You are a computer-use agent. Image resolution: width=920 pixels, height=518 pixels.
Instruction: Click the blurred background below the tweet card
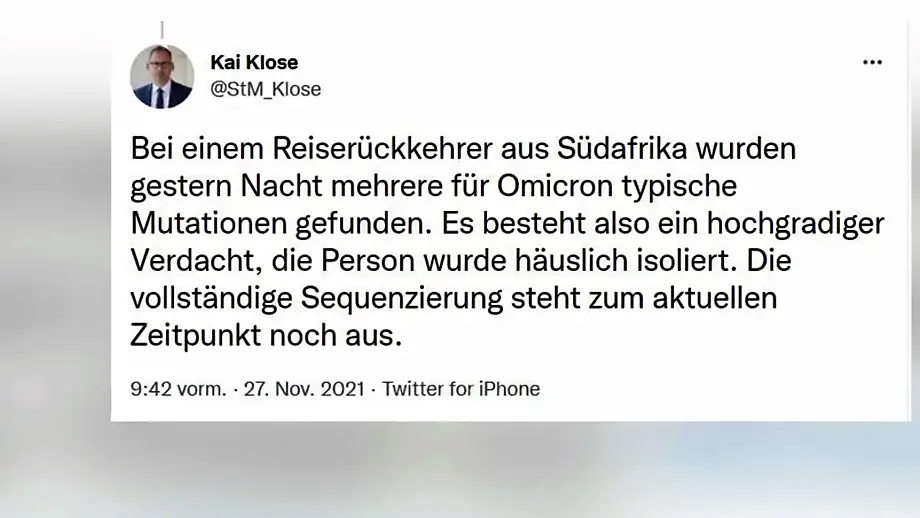tap(460, 470)
